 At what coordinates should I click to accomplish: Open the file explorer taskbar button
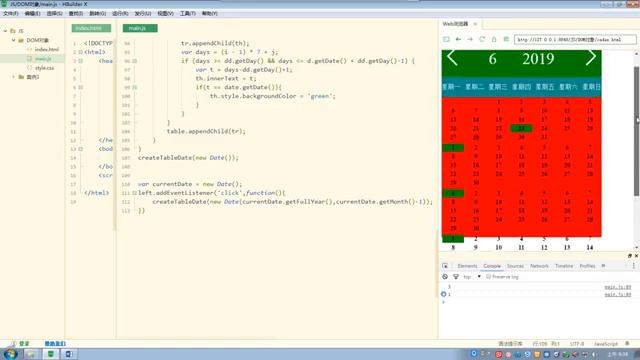tap(31, 354)
